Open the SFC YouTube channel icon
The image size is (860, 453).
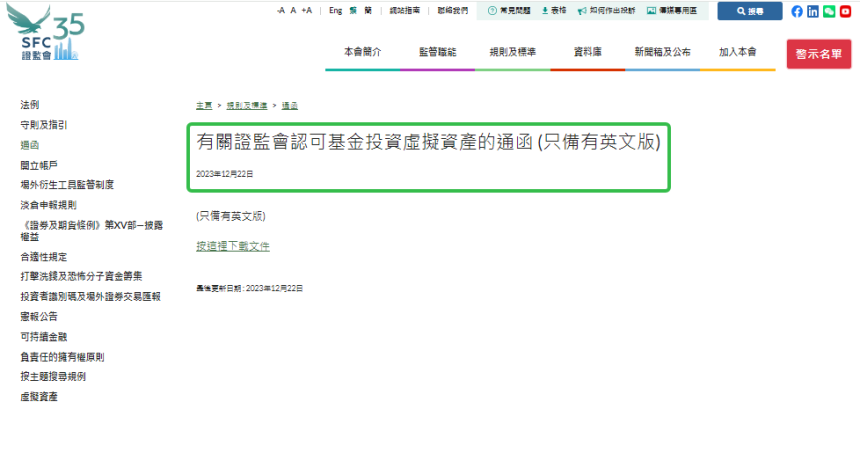point(845,11)
